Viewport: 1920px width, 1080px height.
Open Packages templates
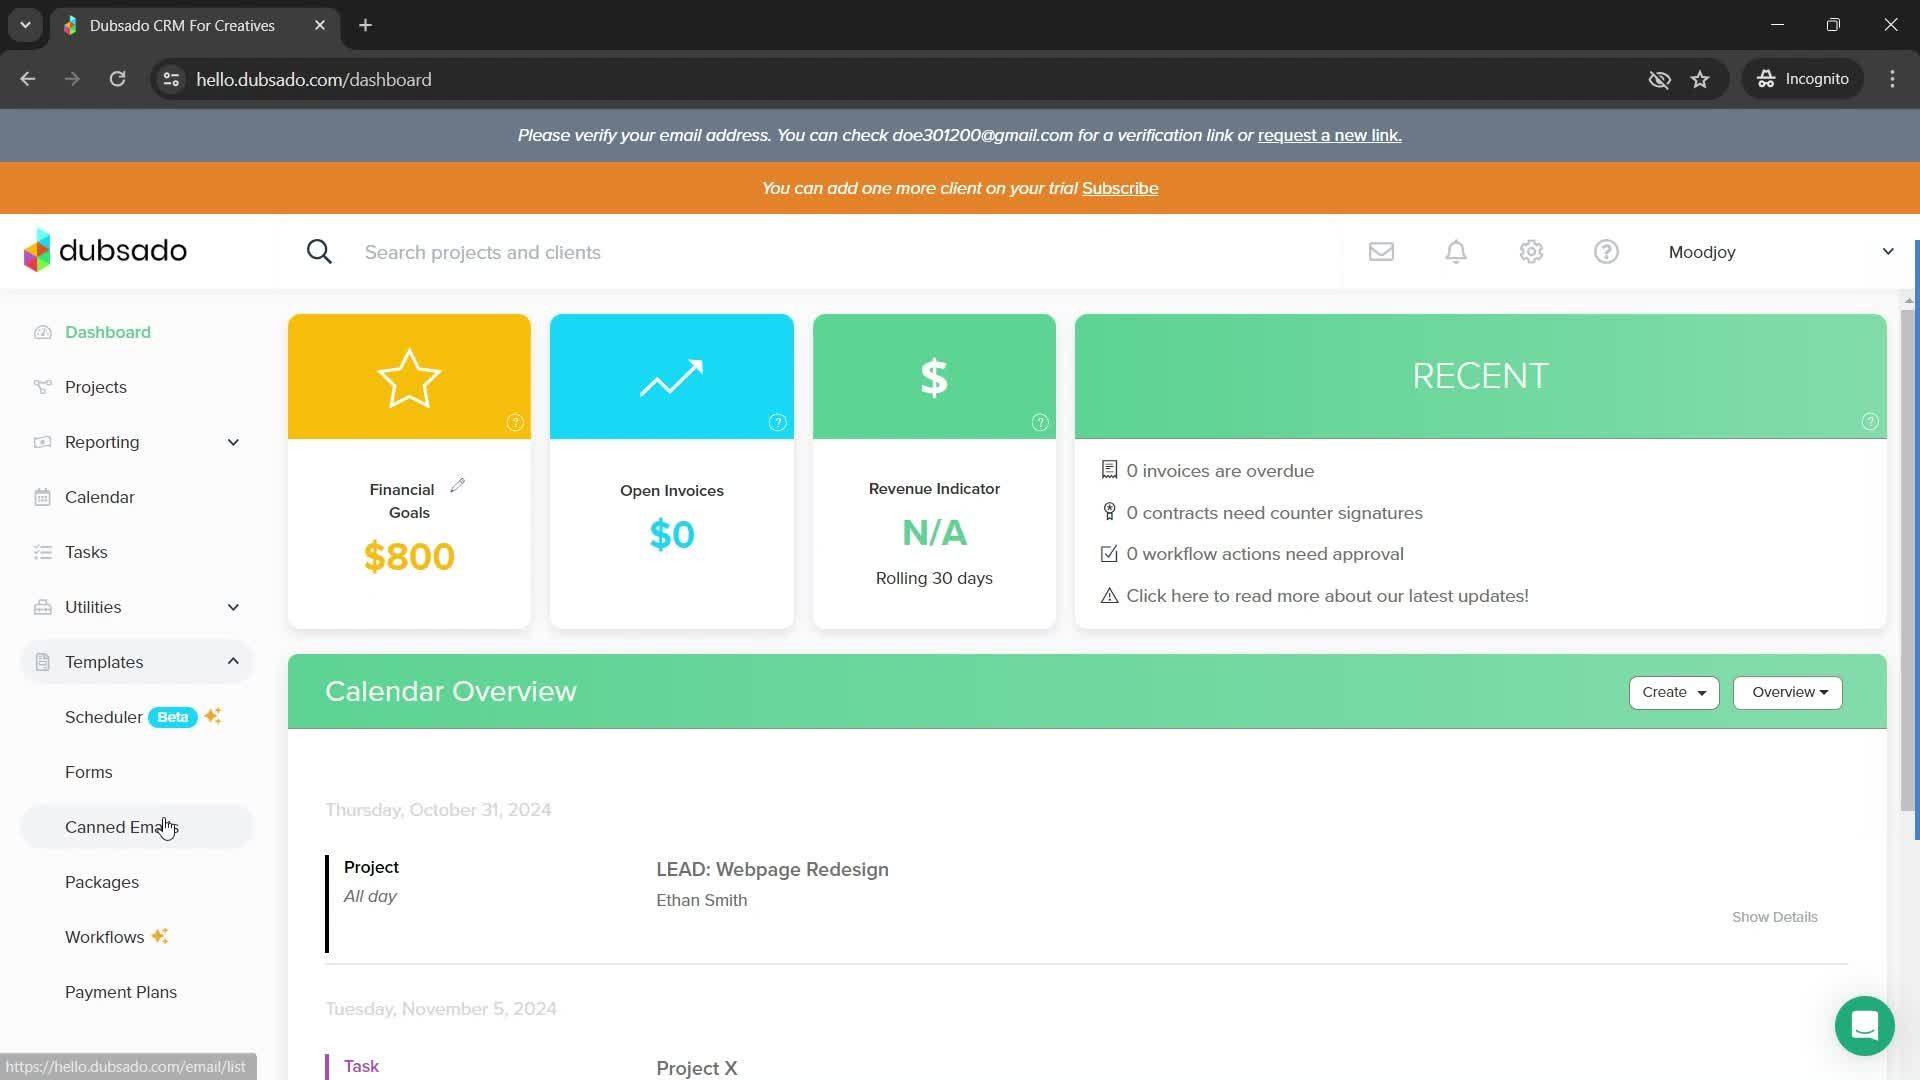(x=102, y=882)
